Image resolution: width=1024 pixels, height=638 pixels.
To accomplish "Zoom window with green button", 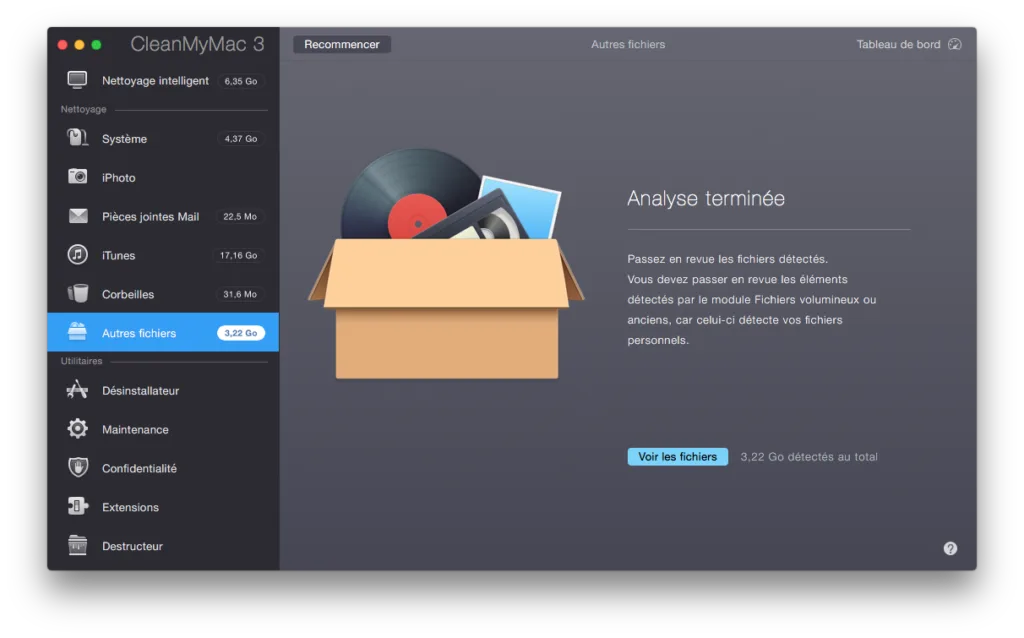I will (97, 44).
